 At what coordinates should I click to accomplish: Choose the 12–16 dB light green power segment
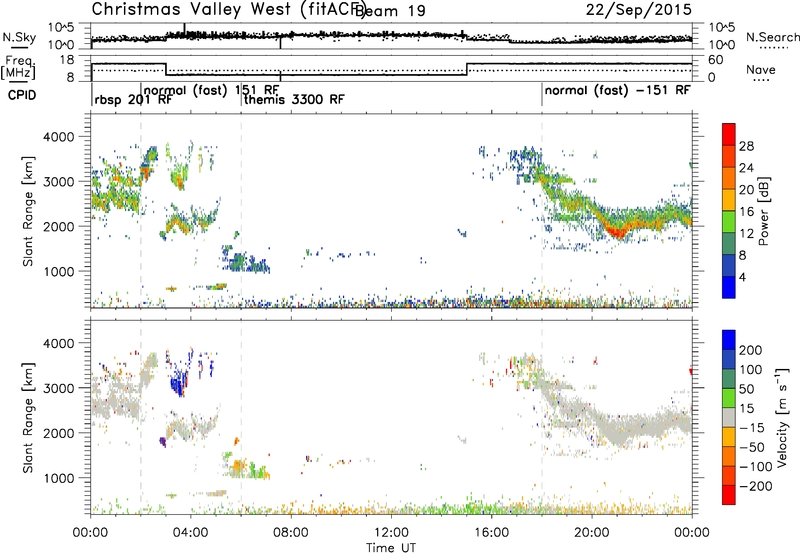click(x=729, y=222)
